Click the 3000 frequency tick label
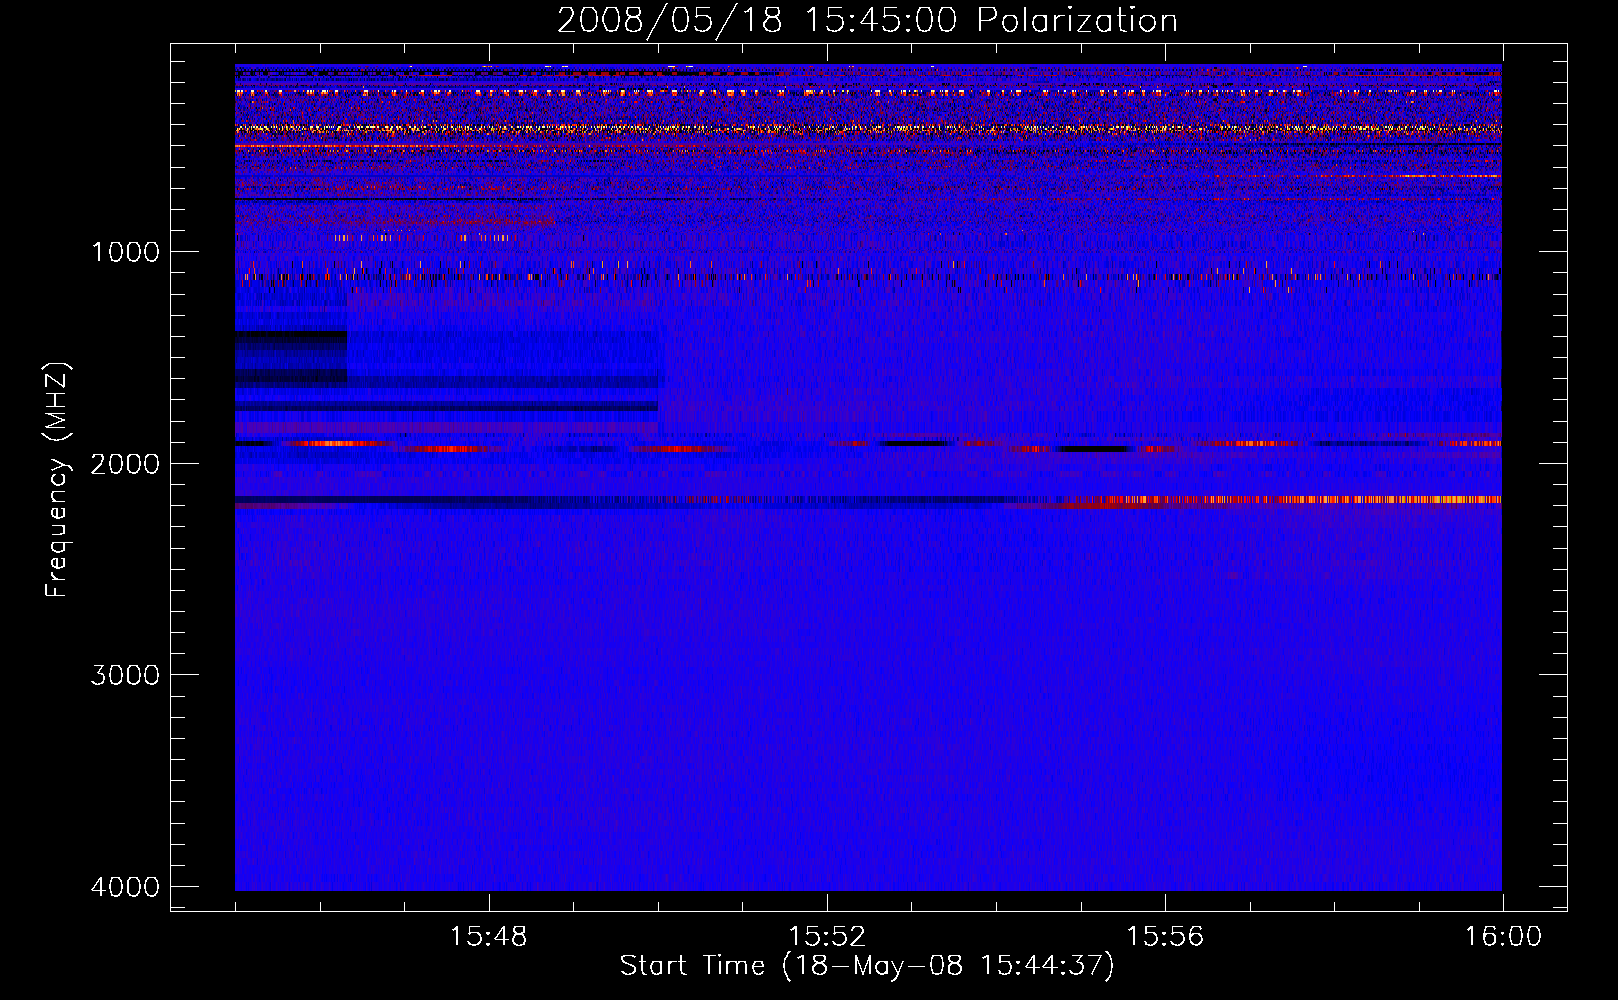Screen dimensions: 1618x1000 (125, 675)
